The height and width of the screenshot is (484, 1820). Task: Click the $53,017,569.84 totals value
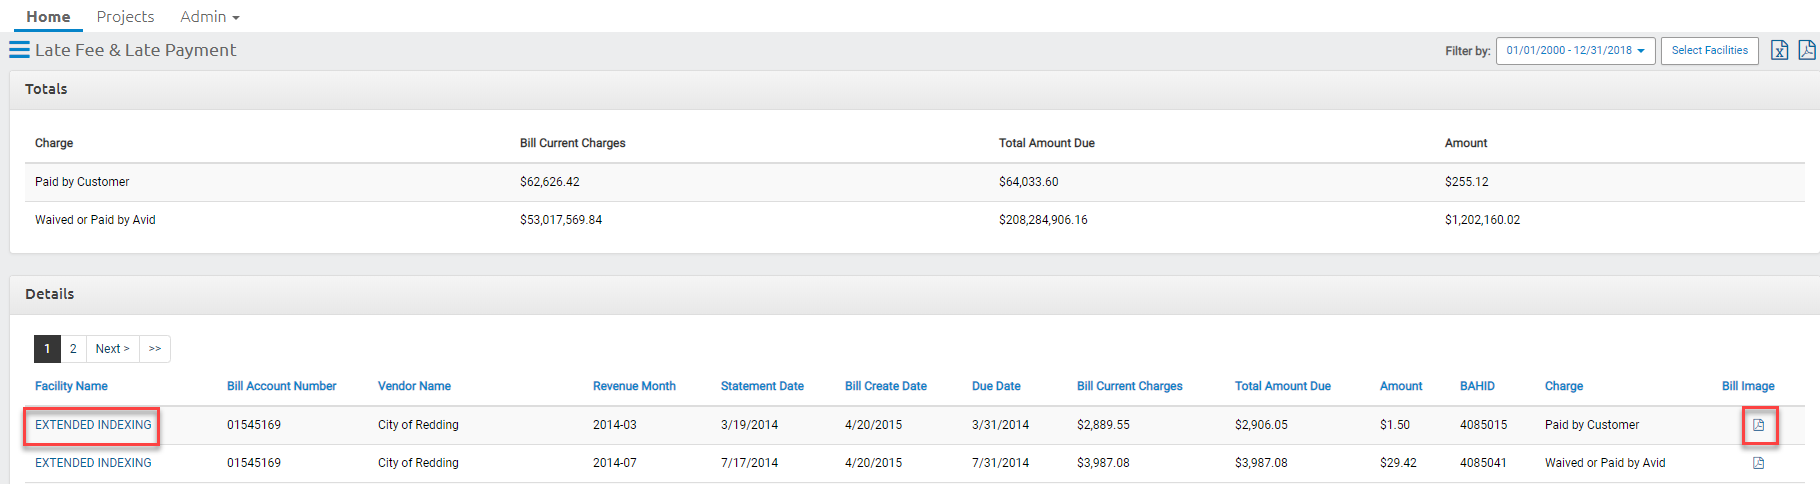561,220
